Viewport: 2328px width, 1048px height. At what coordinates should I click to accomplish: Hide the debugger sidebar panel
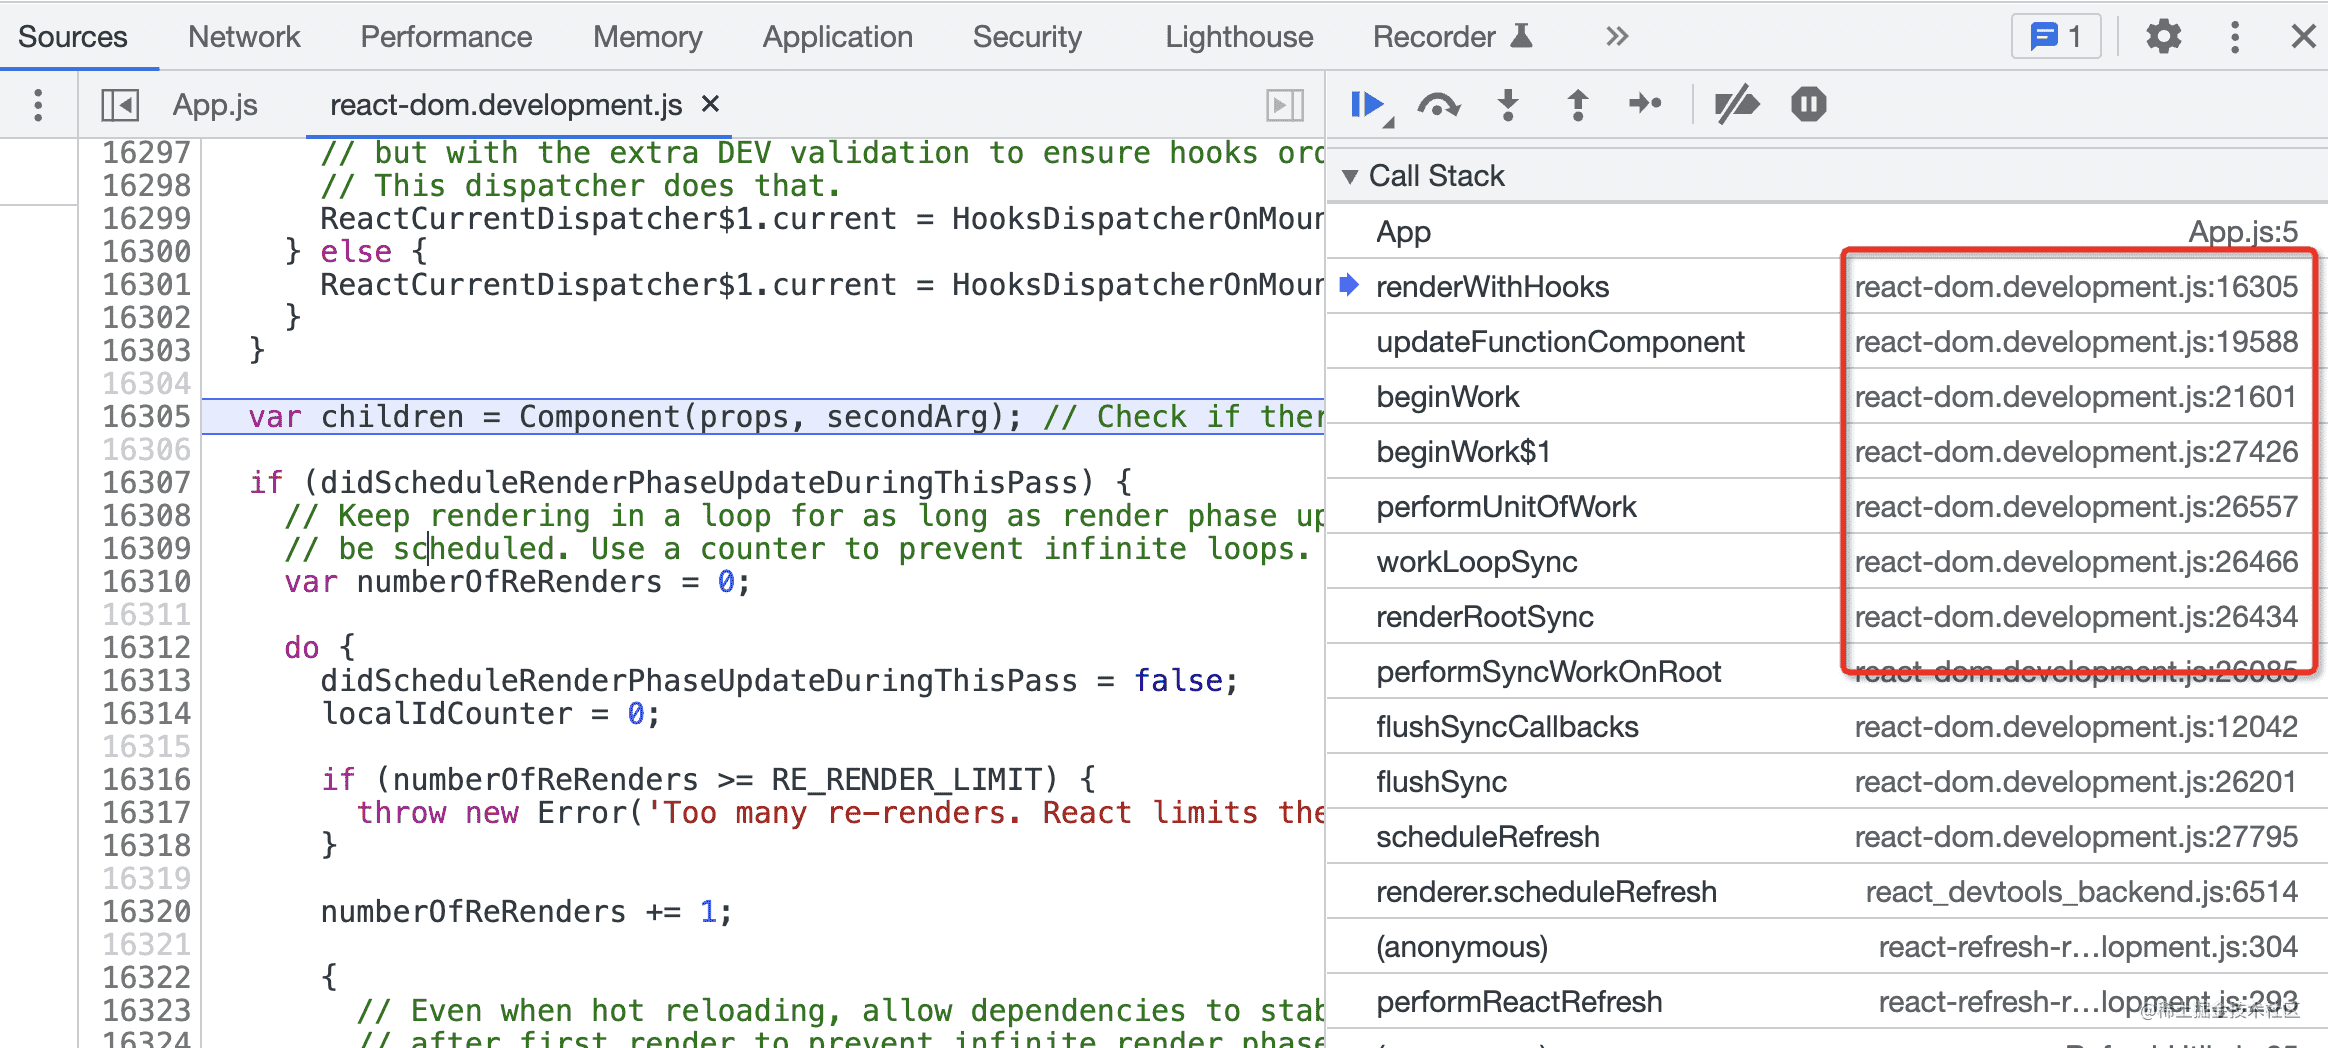pyautogui.click(x=1285, y=105)
